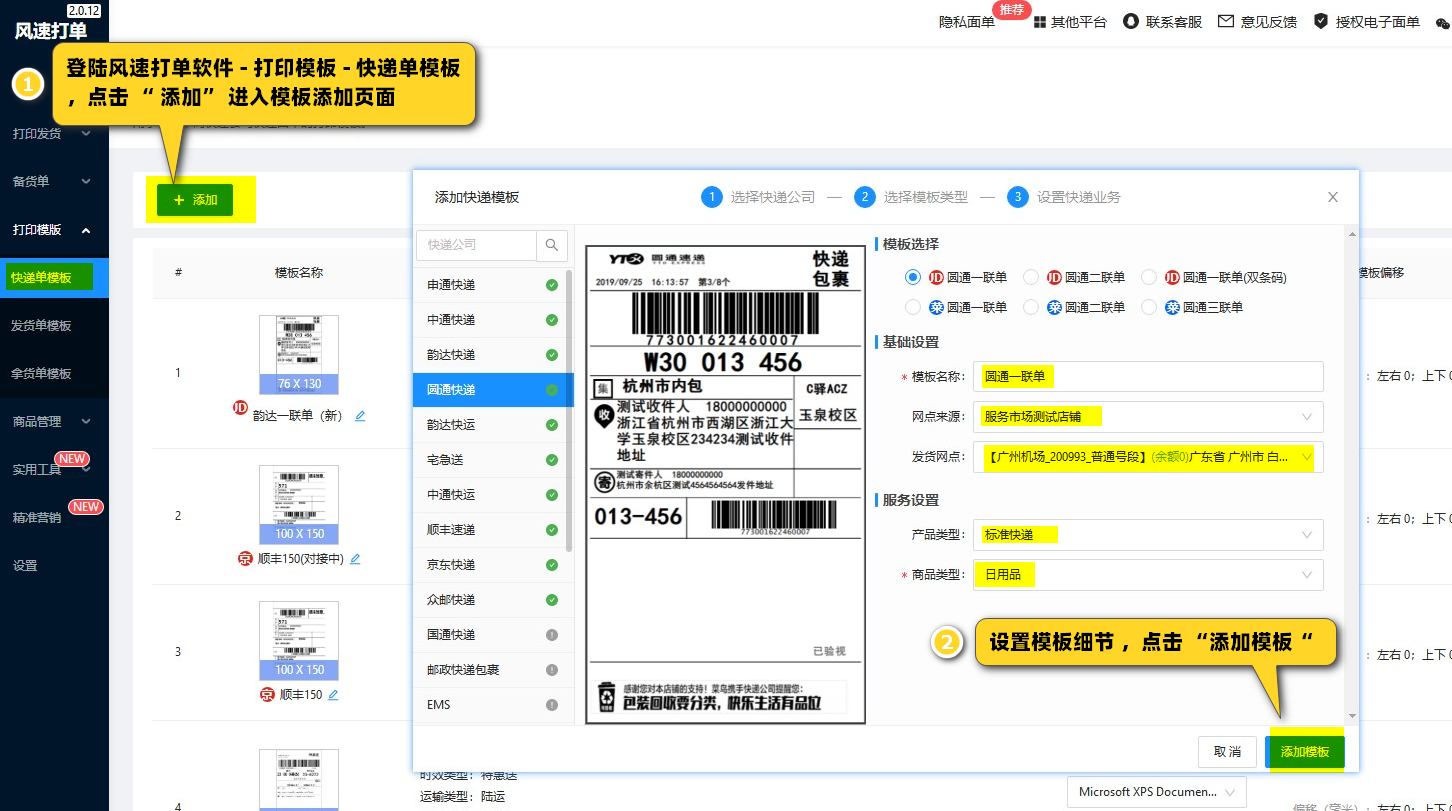Open 其他平台 grid icon
This screenshot has height=811, width=1452.
(1040, 22)
